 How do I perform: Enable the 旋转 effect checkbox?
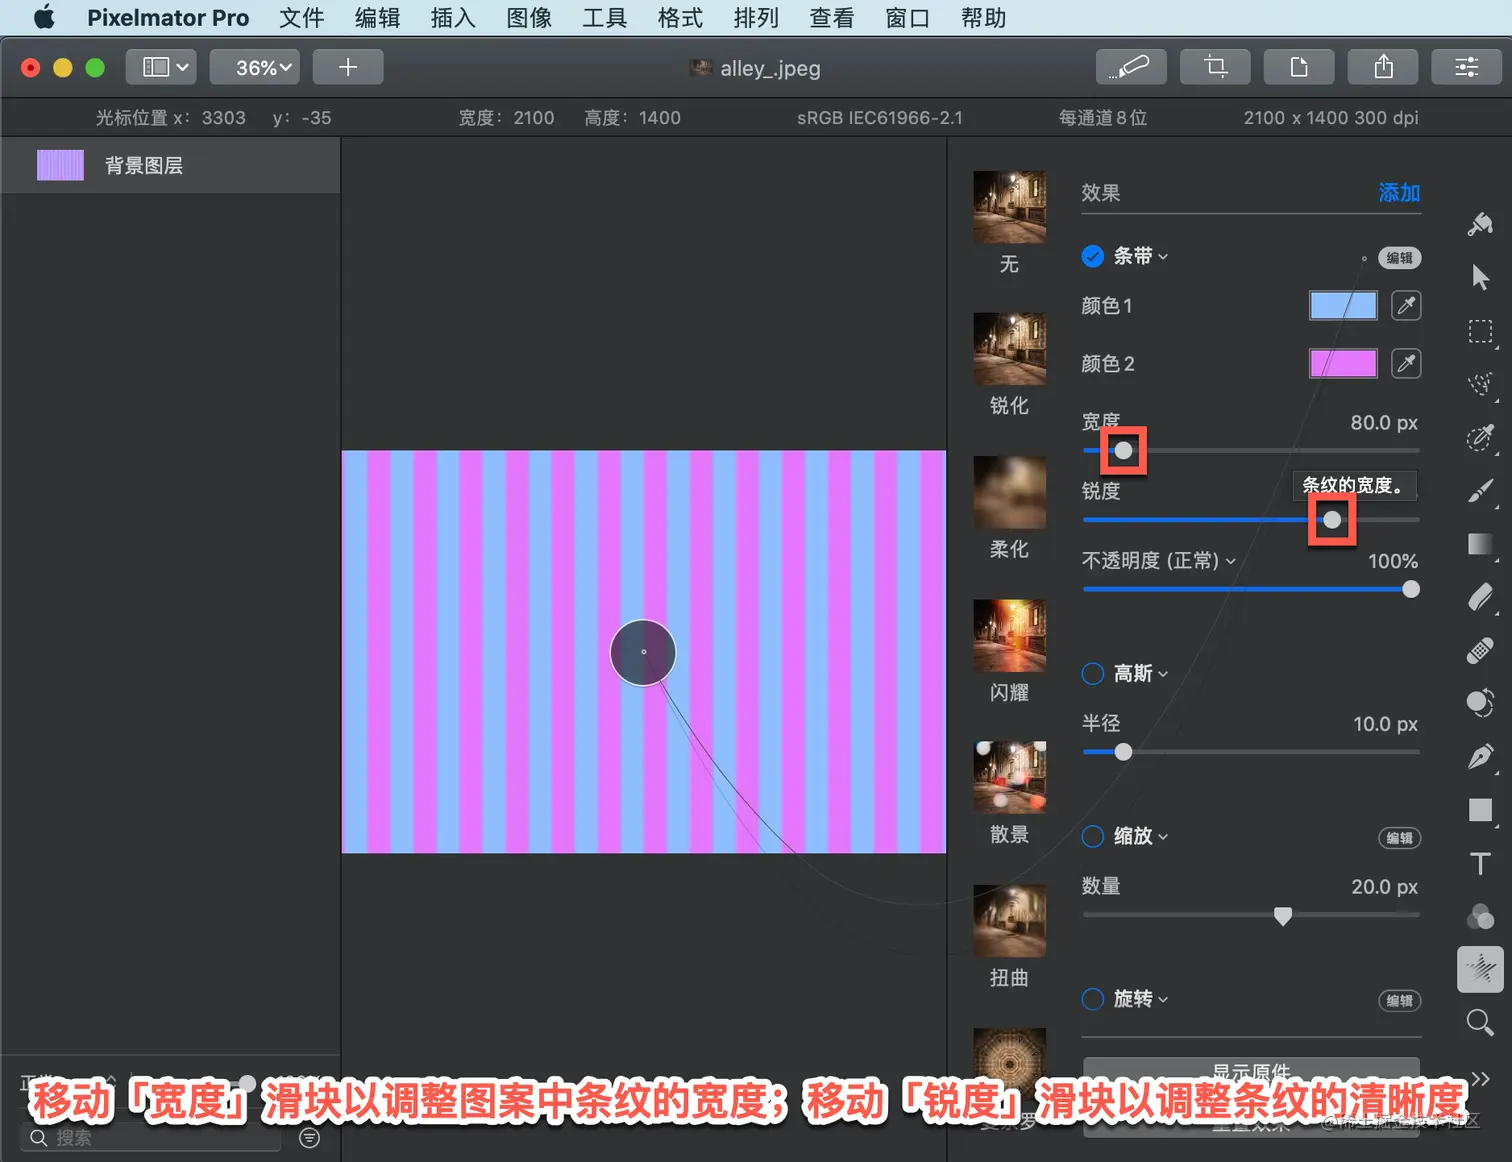tap(1093, 999)
